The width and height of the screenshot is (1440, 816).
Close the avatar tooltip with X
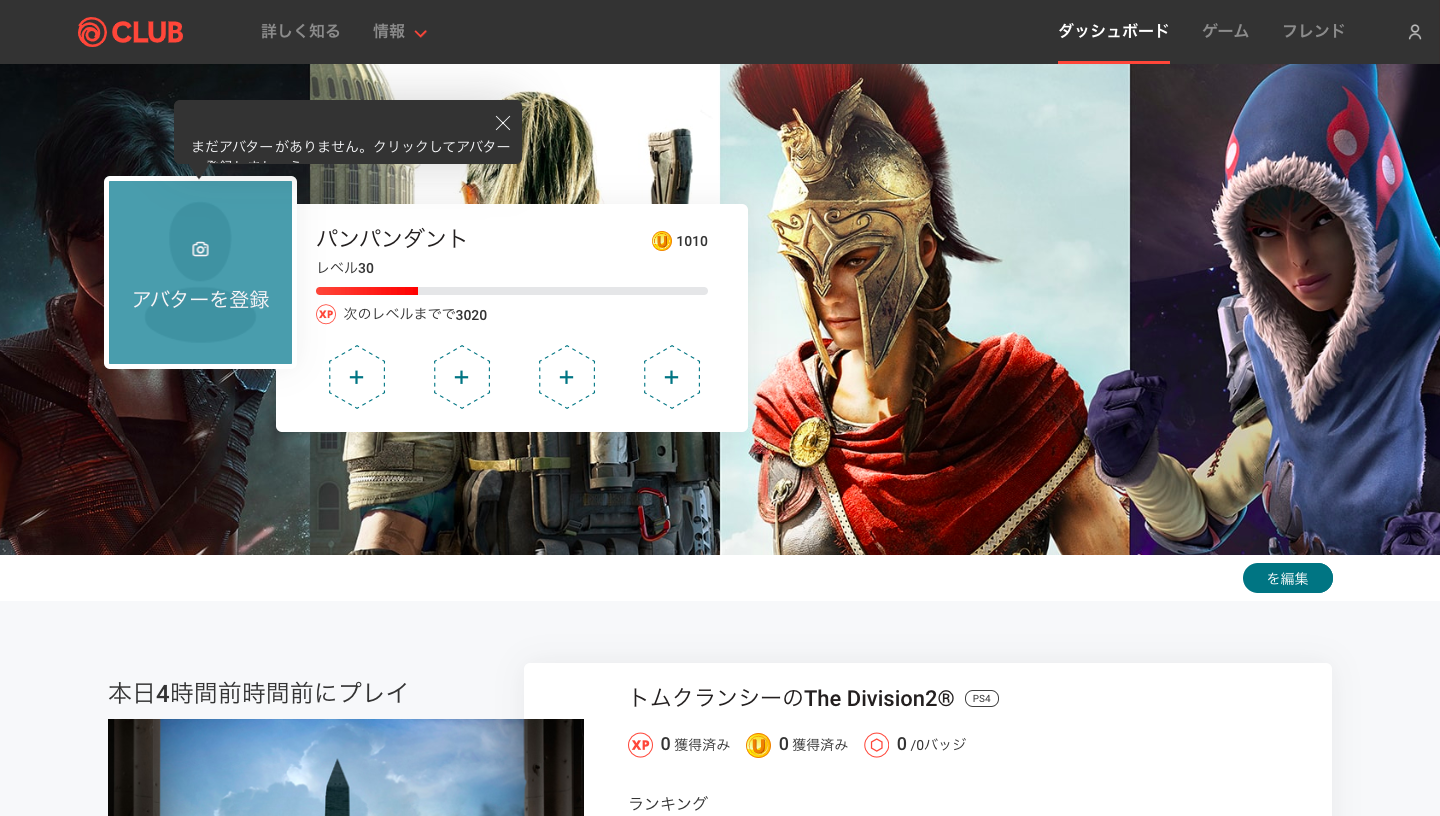point(503,123)
